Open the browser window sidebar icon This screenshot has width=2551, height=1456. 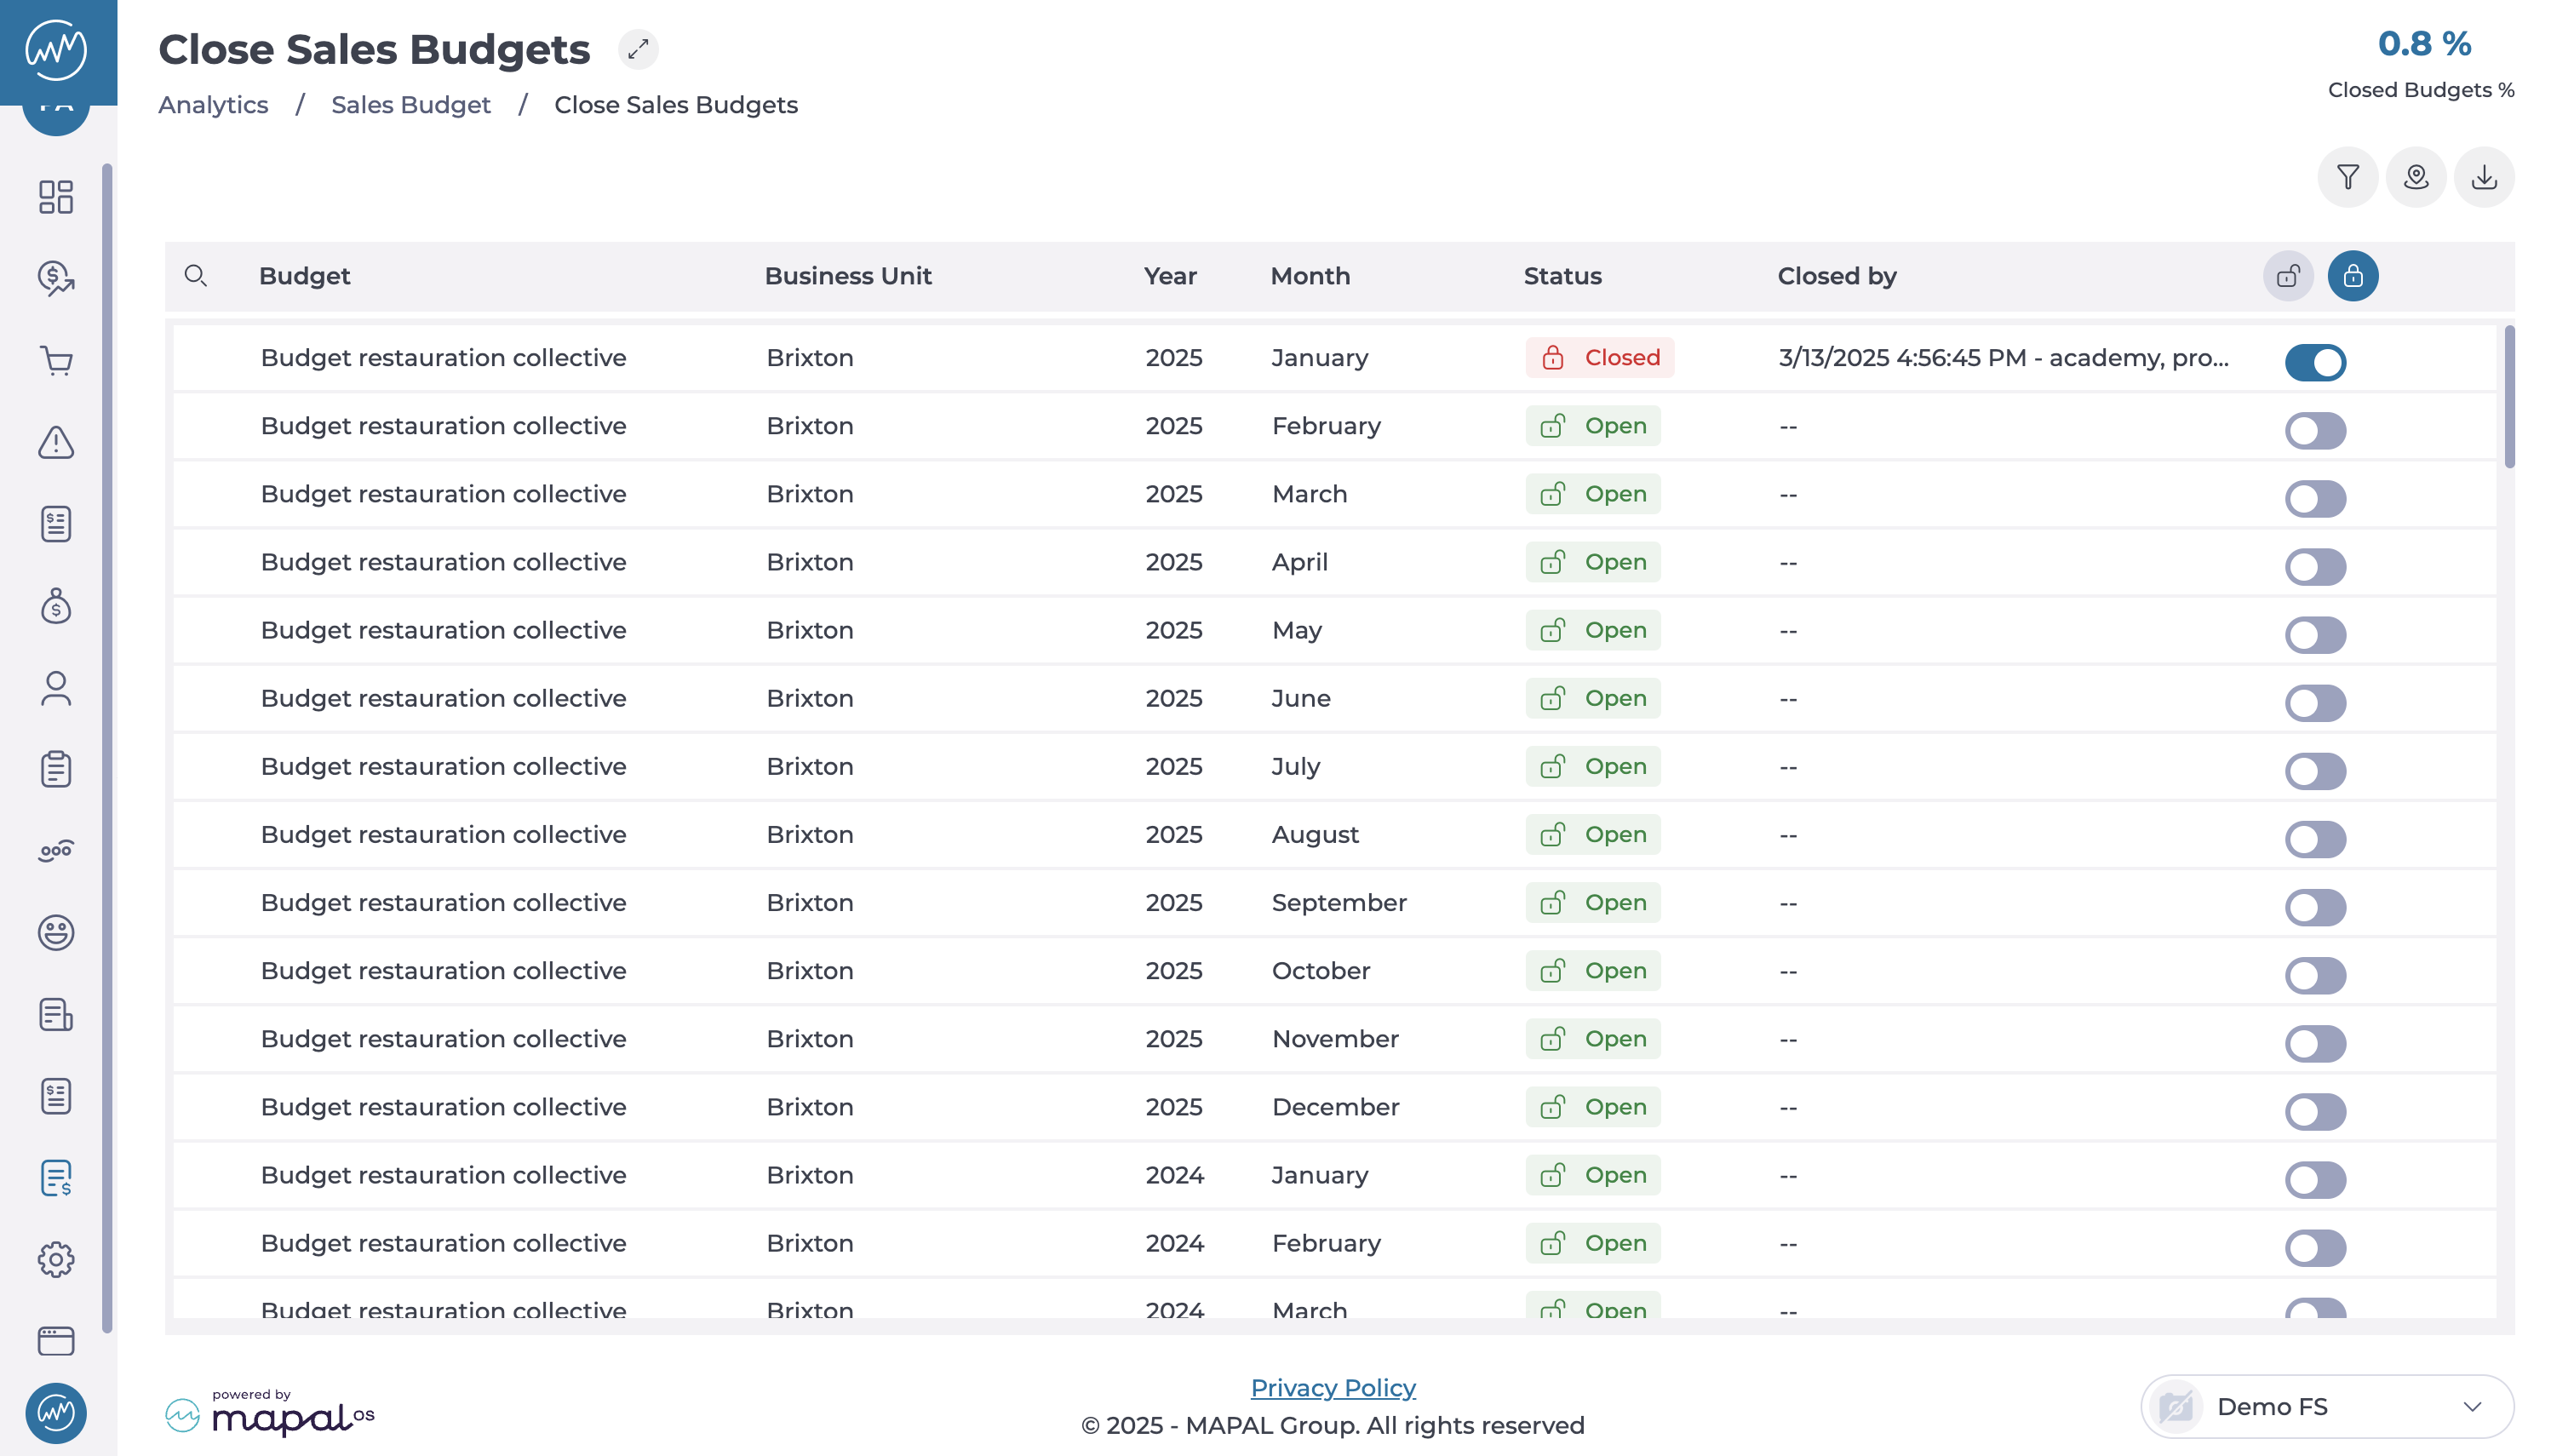click(x=56, y=1341)
